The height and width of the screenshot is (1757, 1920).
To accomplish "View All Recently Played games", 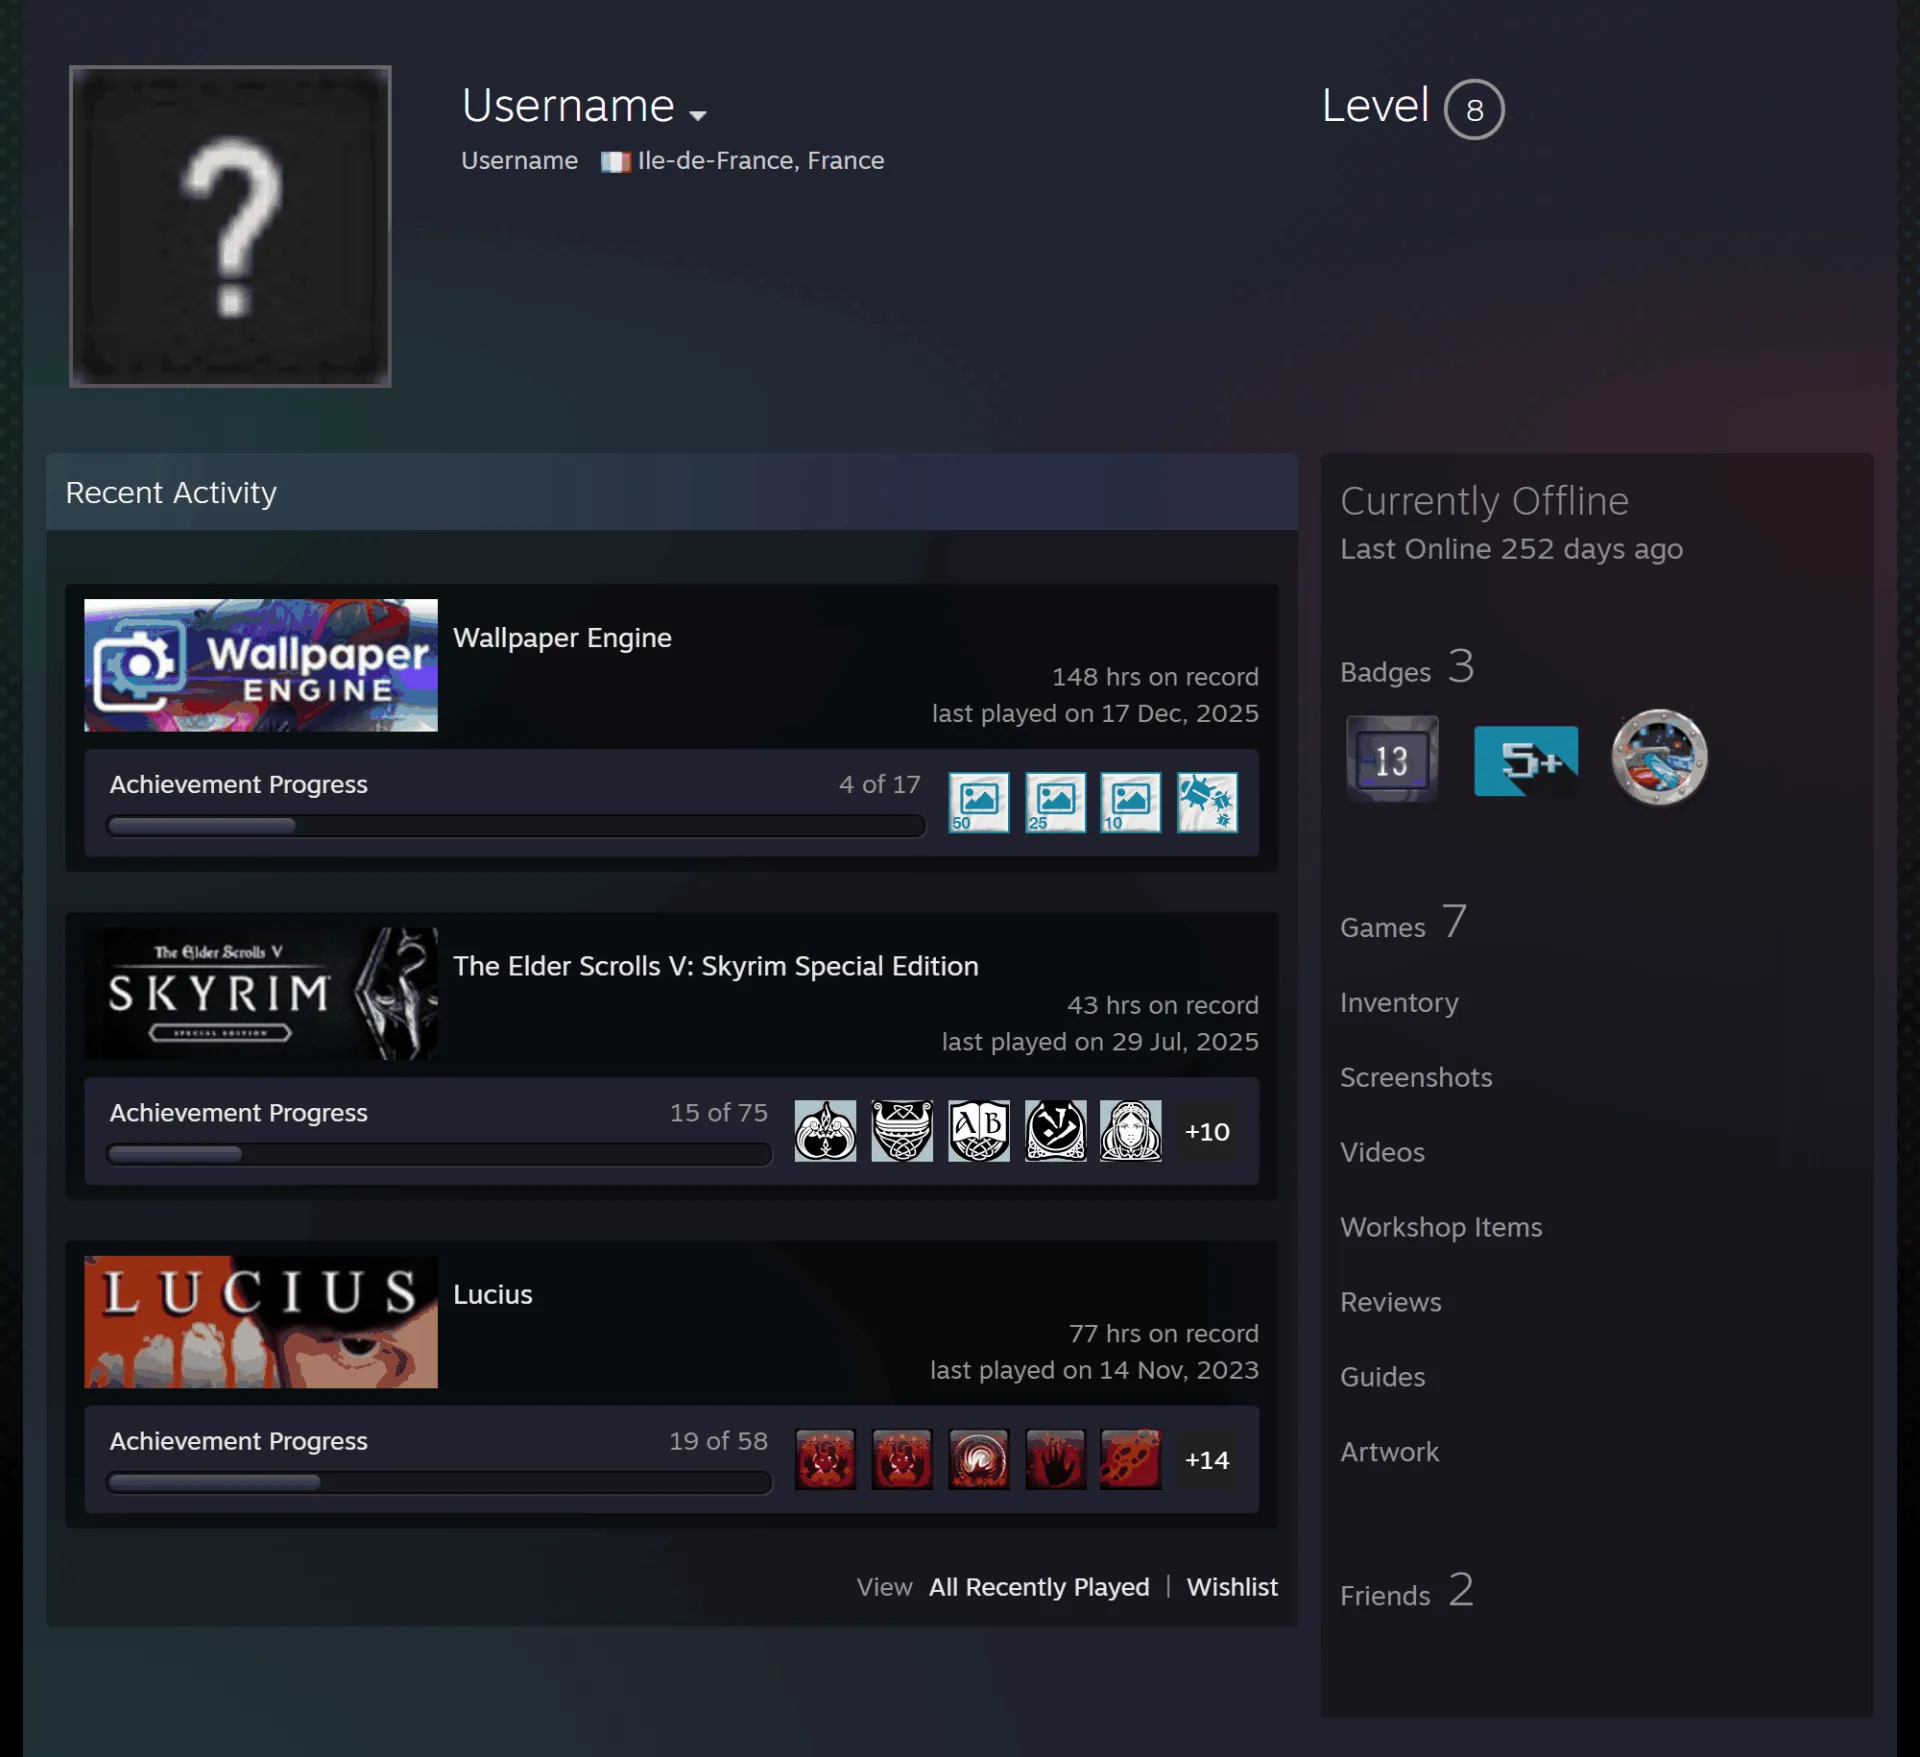I will click(x=1039, y=1587).
